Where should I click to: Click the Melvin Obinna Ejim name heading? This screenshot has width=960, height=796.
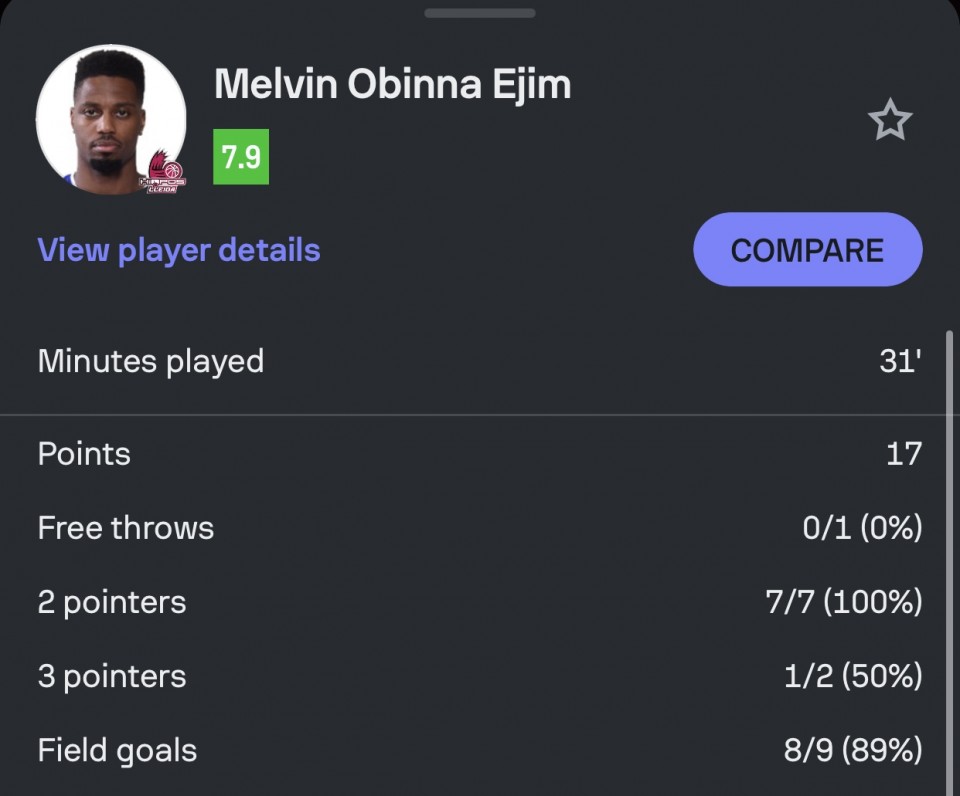pyautogui.click(x=392, y=85)
